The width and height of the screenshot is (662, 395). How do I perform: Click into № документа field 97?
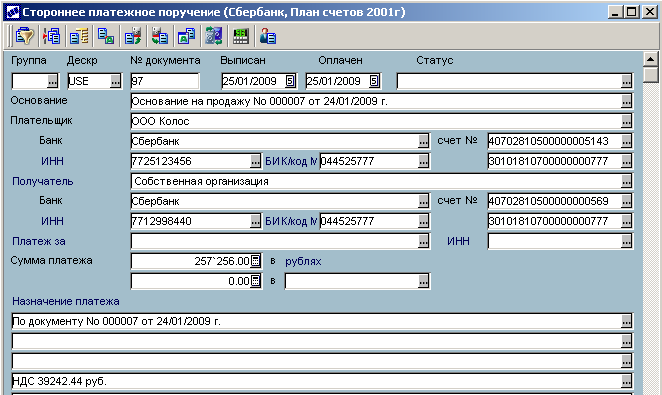point(165,81)
